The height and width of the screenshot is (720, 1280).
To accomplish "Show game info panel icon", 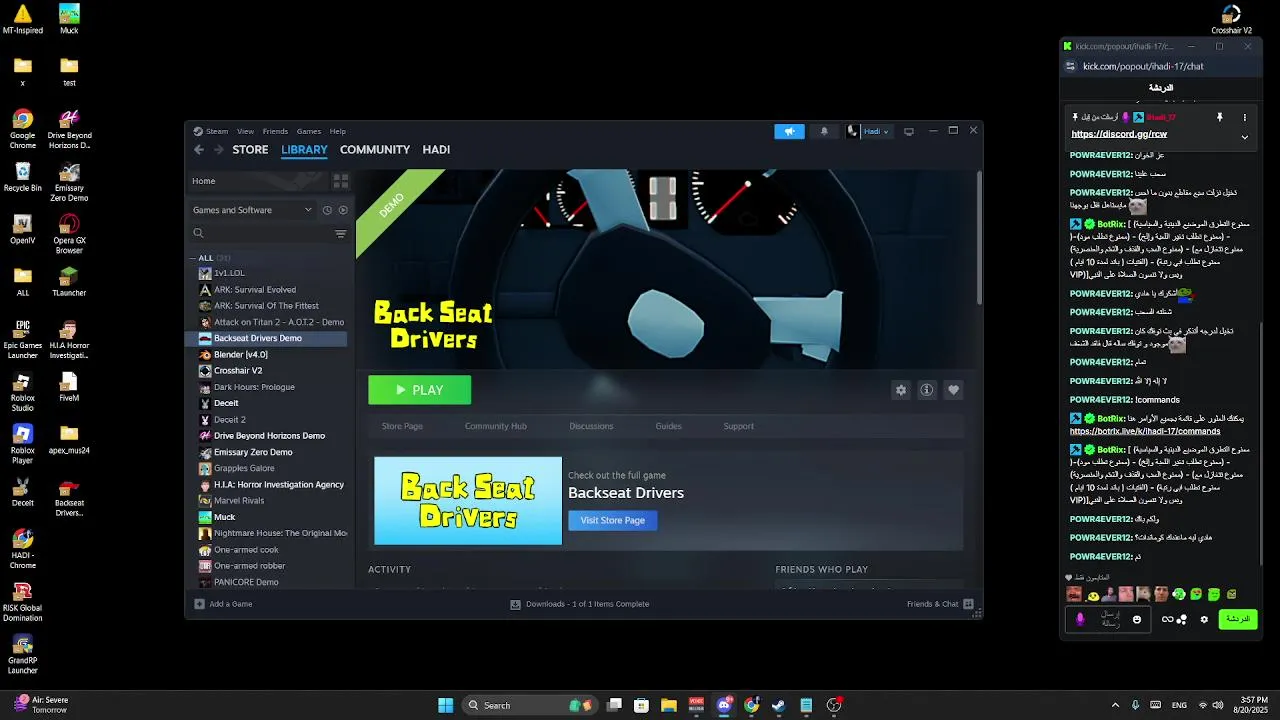I will (927, 390).
